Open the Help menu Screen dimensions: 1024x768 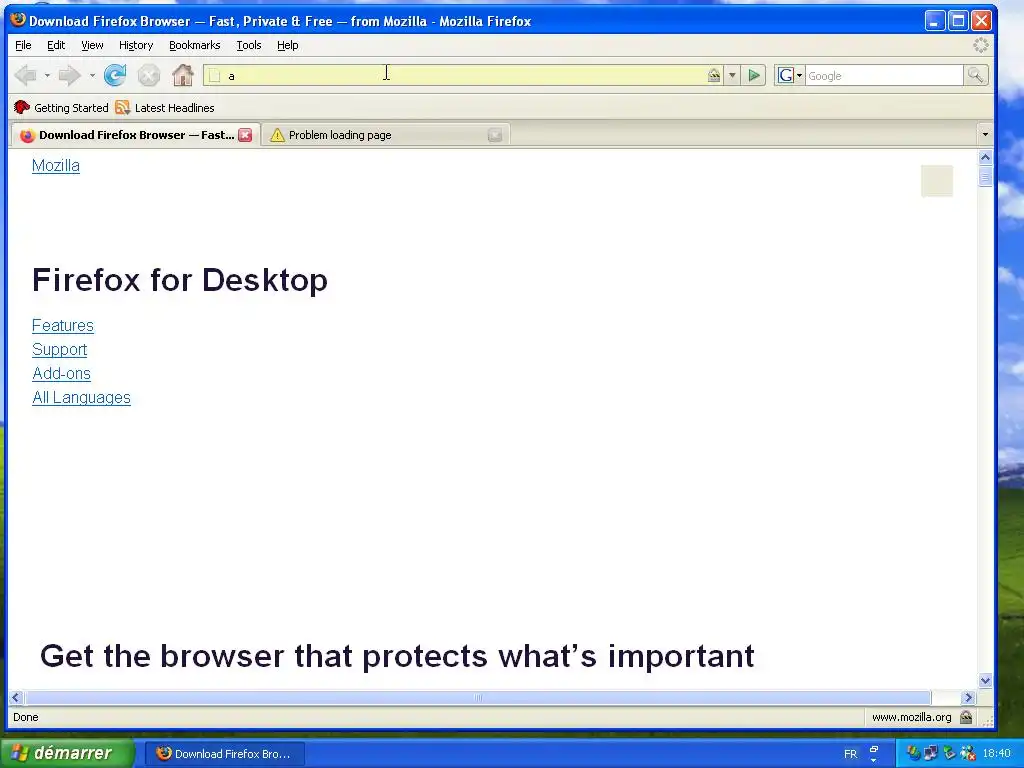pyautogui.click(x=287, y=45)
